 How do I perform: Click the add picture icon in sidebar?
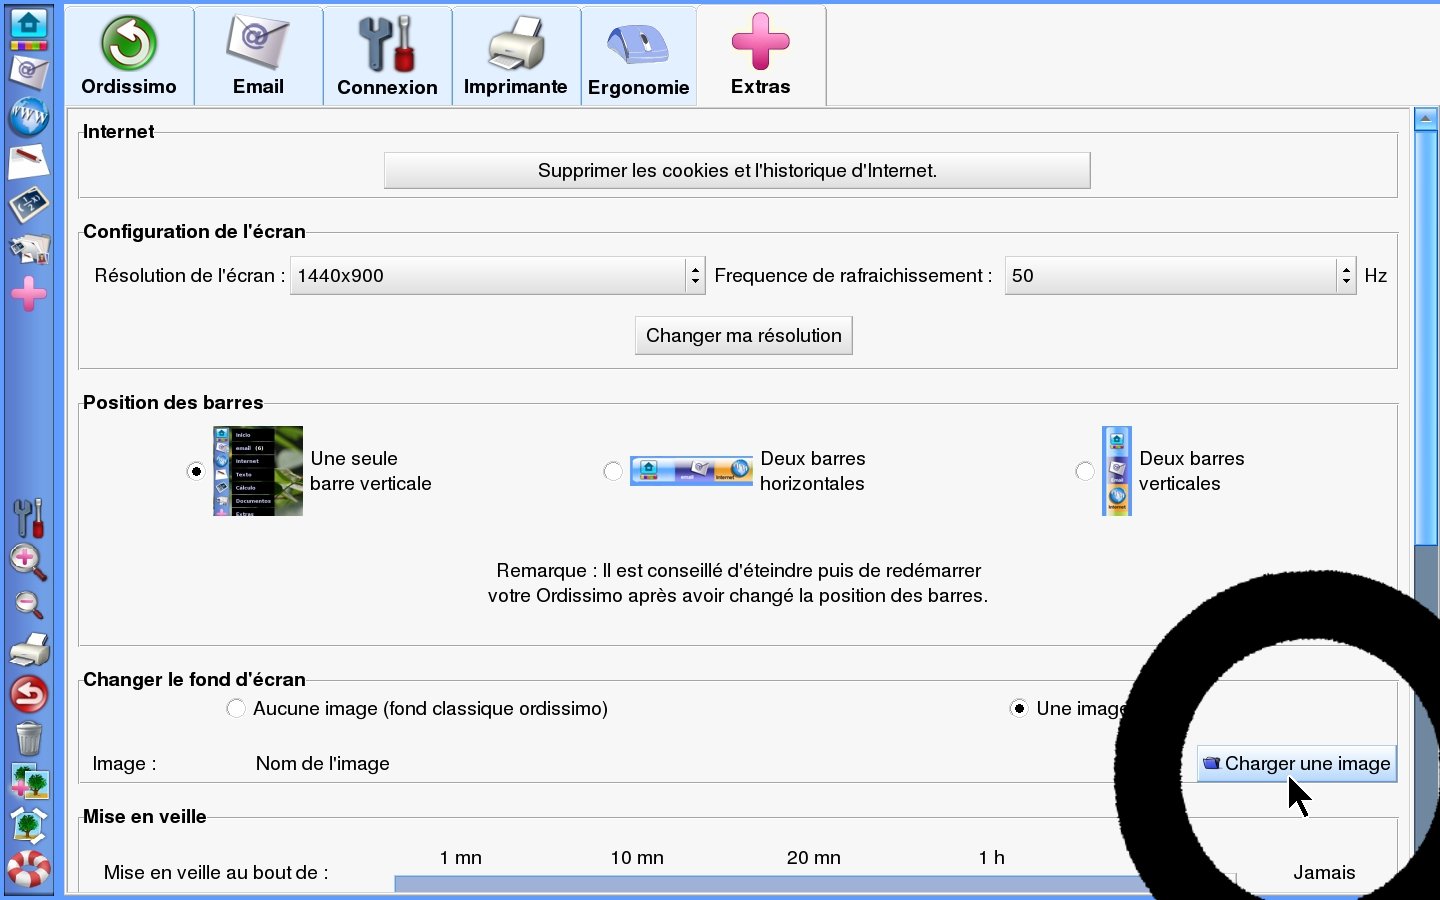pos(29,781)
